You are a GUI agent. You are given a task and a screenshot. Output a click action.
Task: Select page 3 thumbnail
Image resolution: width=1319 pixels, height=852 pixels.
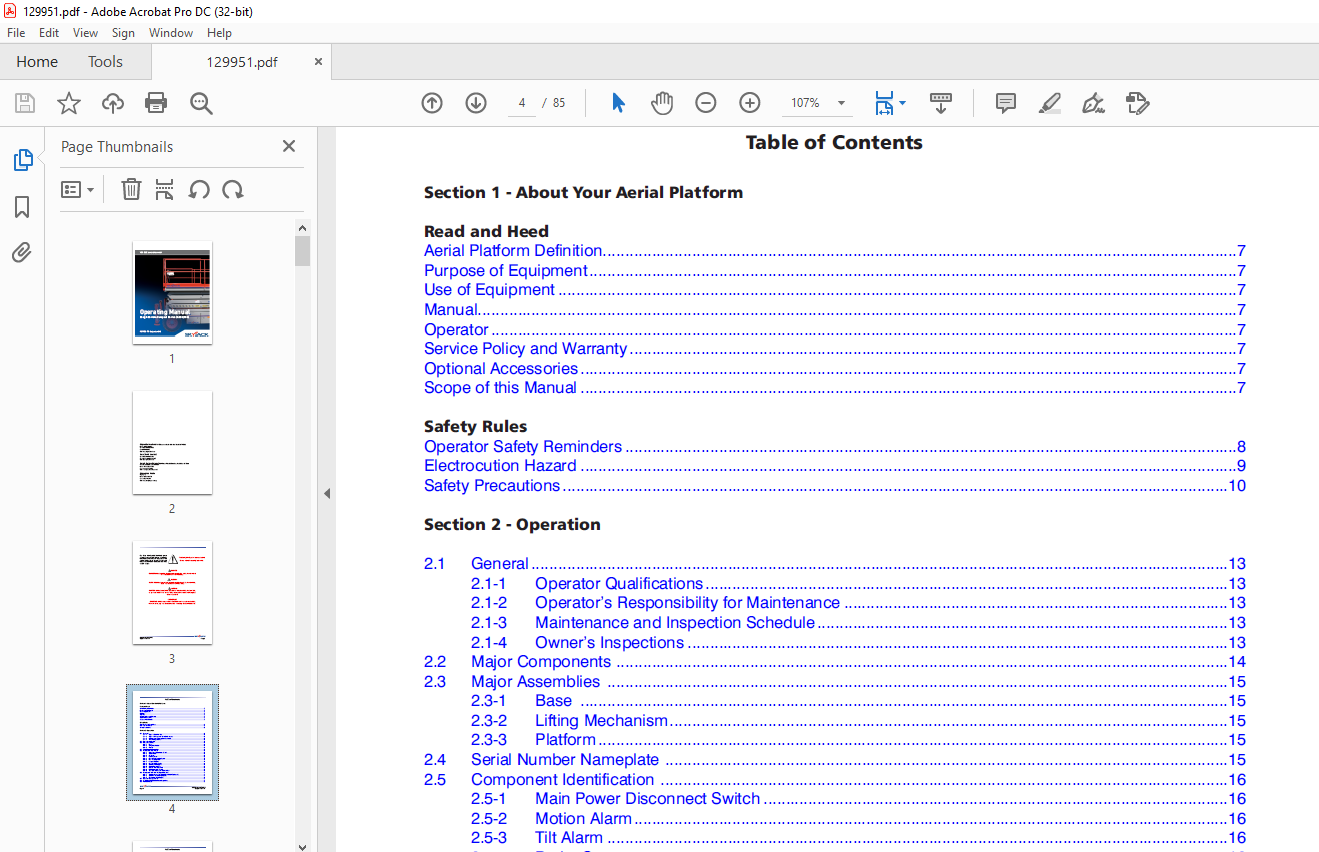pyautogui.click(x=172, y=592)
